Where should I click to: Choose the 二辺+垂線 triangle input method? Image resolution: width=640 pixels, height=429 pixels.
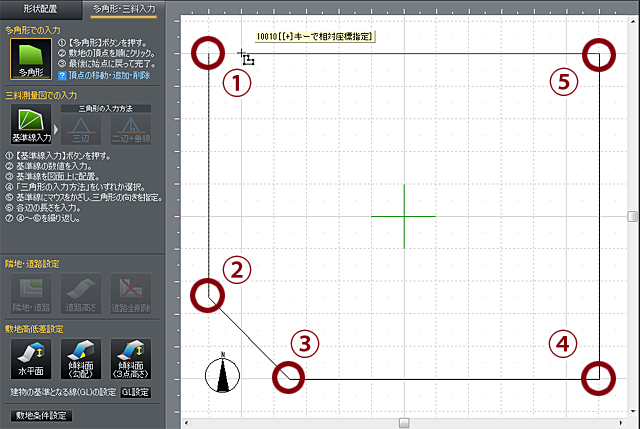(137, 127)
